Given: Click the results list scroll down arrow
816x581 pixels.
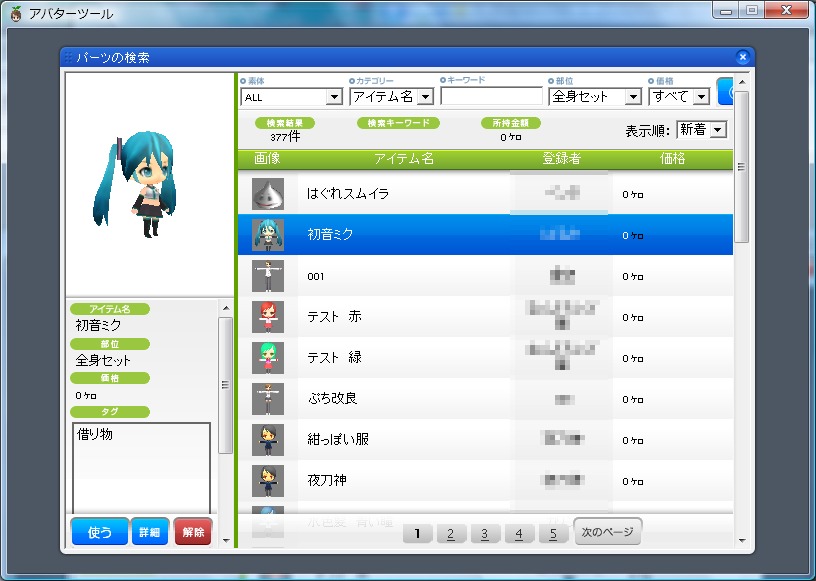Looking at the screenshot, I should (x=742, y=541).
